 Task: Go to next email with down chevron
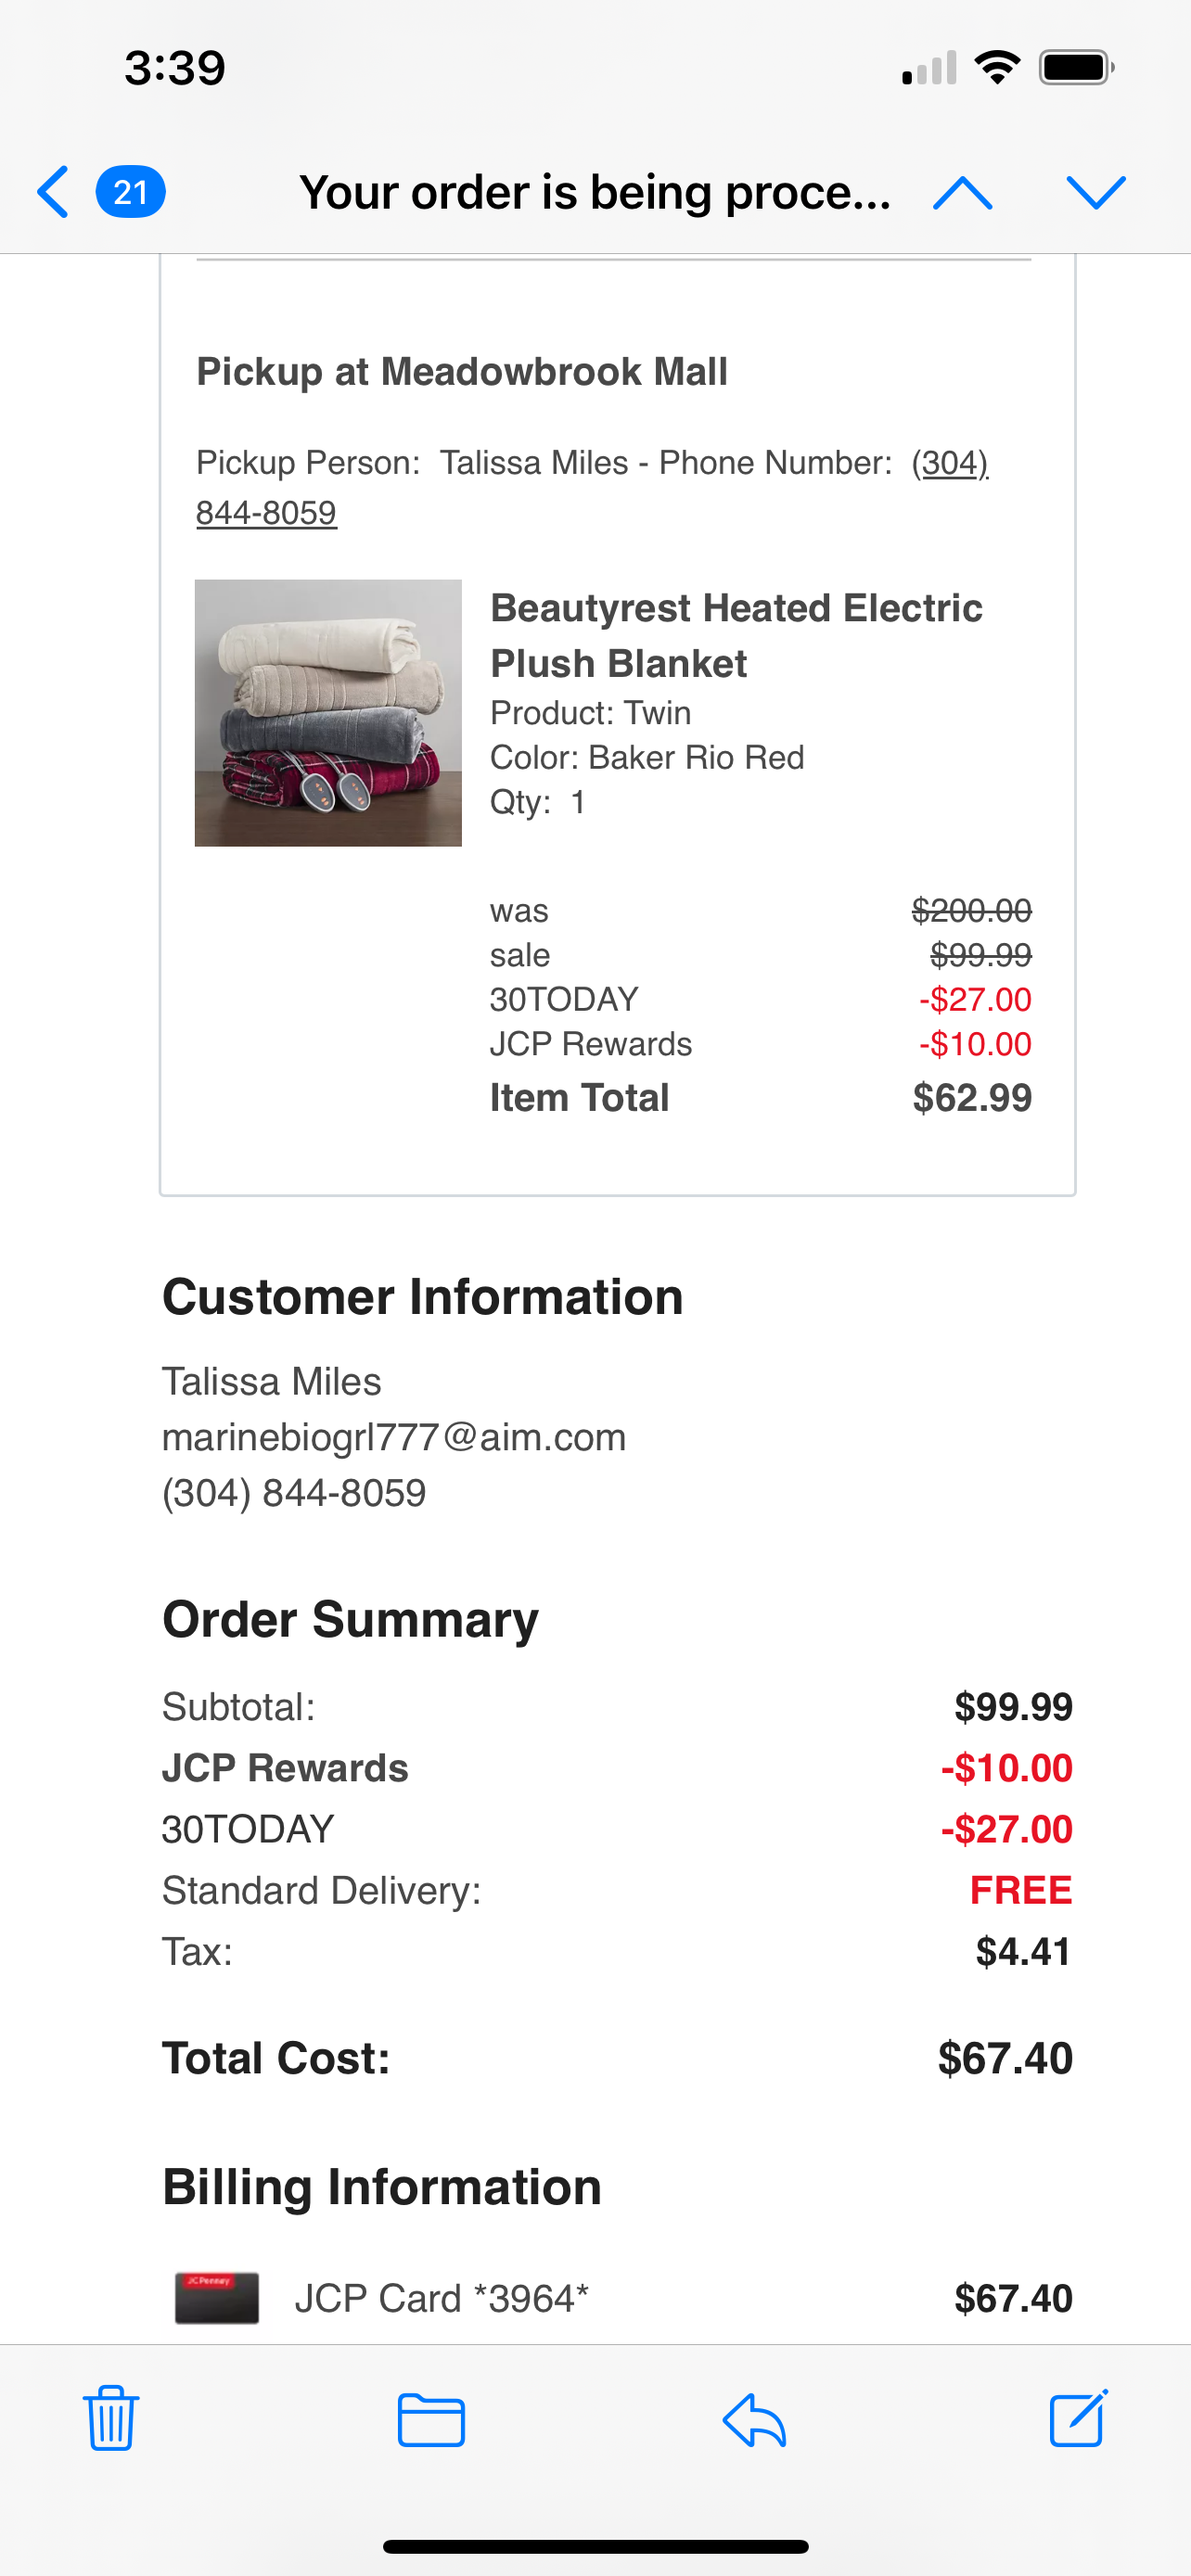pyautogui.click(x=1096, y=193)
